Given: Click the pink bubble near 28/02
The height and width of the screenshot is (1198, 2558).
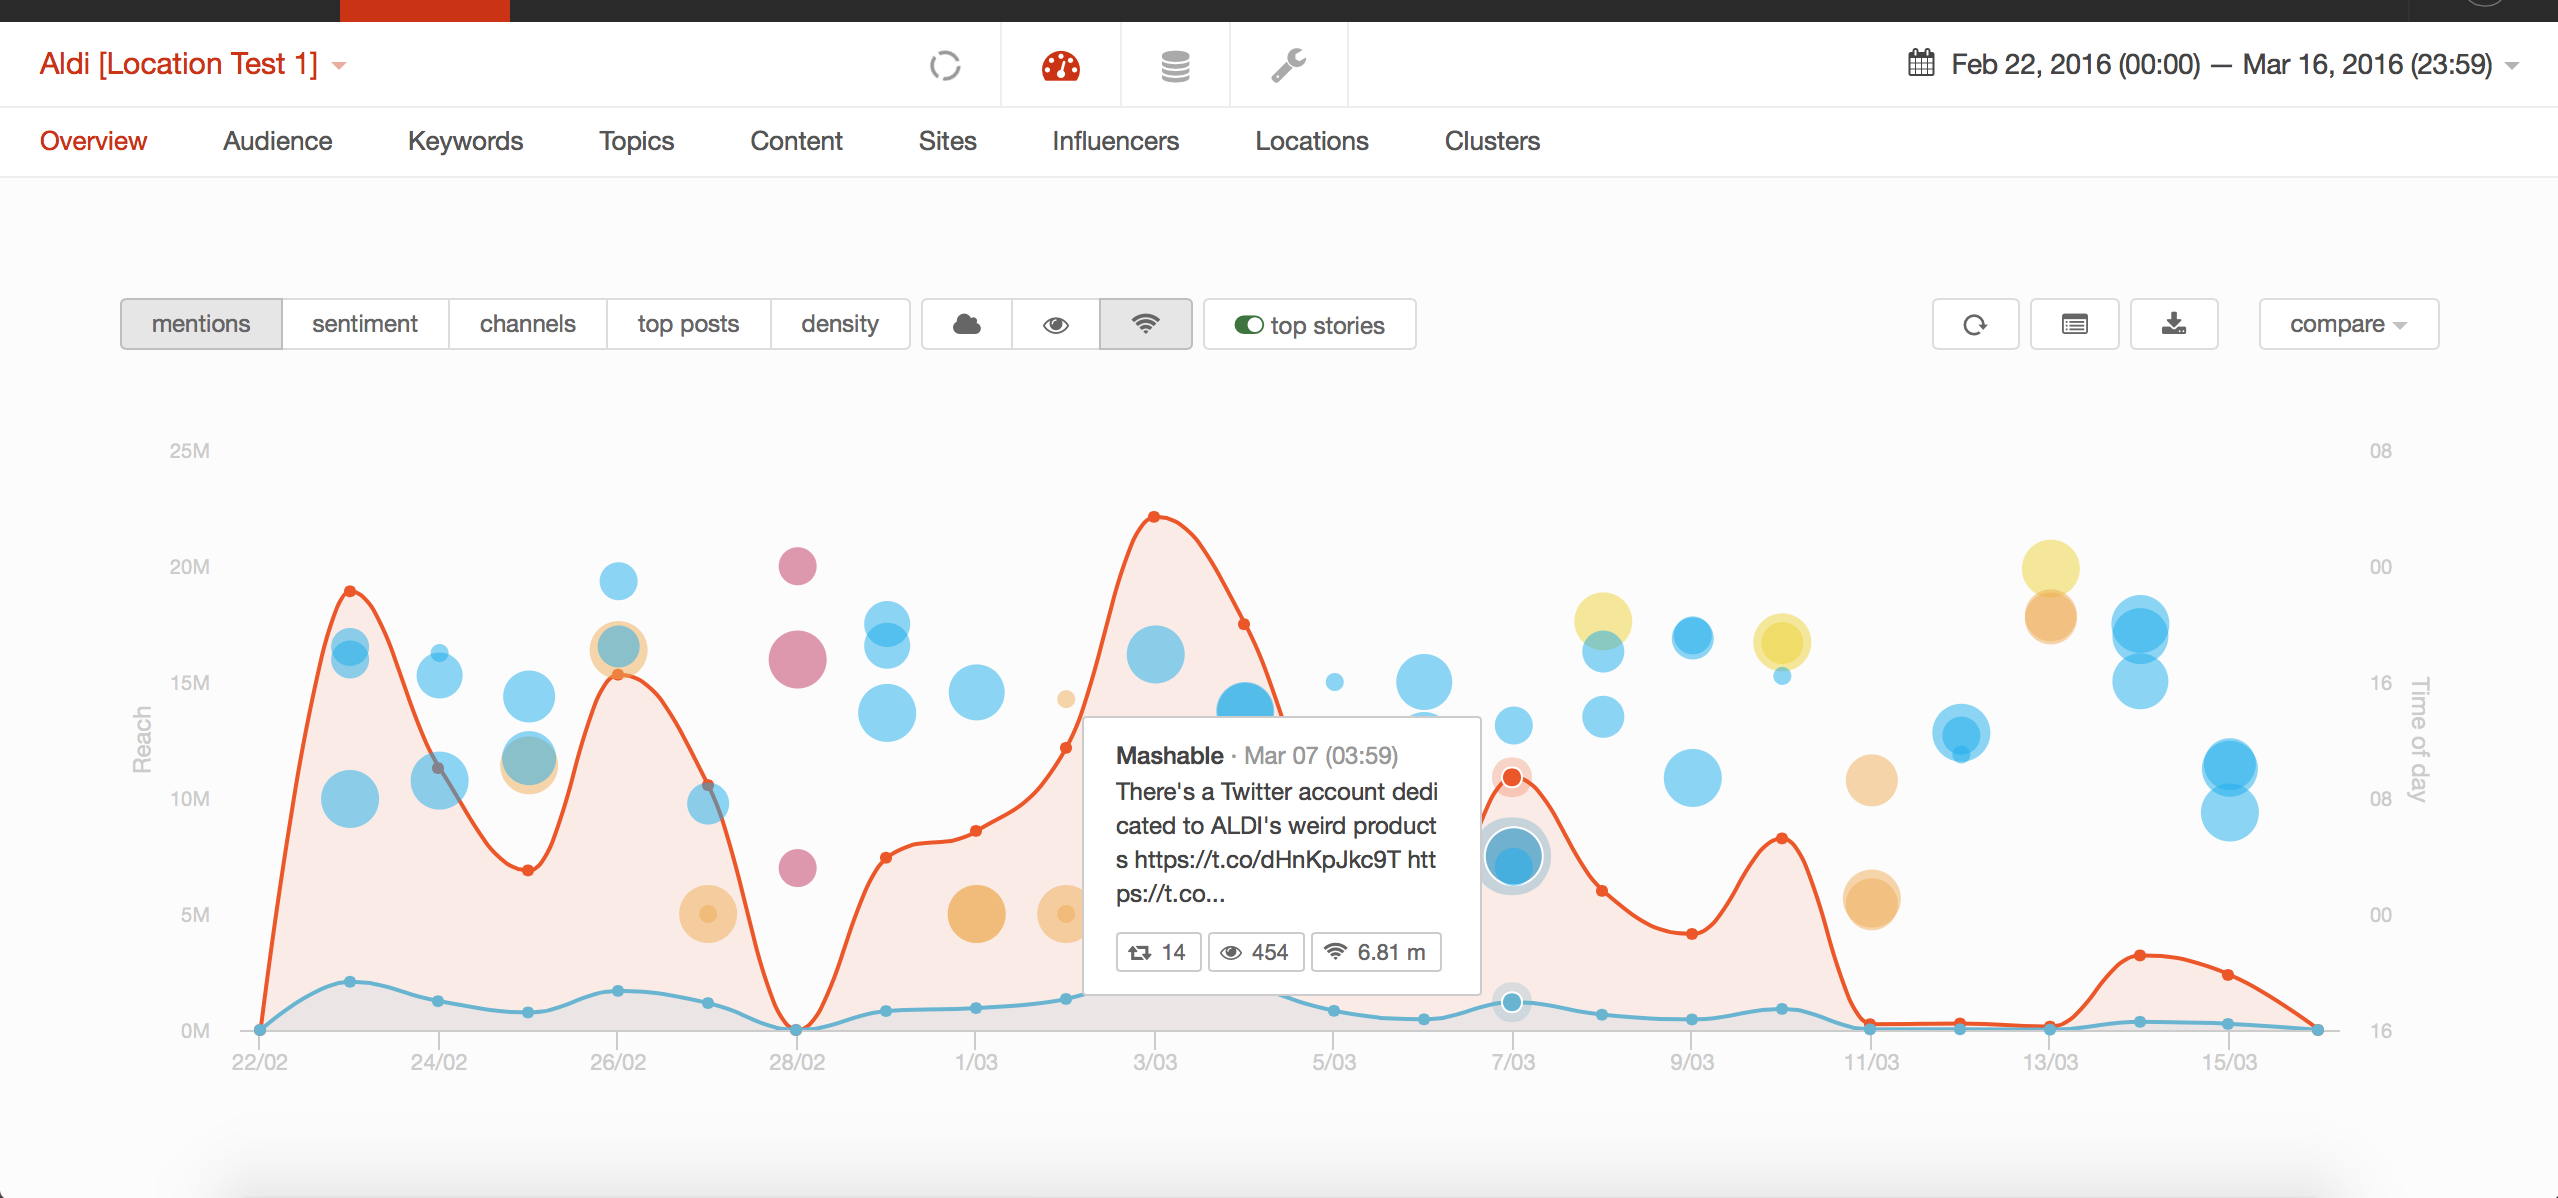Looking at the screenshot, I should click(x=797, y=660).
